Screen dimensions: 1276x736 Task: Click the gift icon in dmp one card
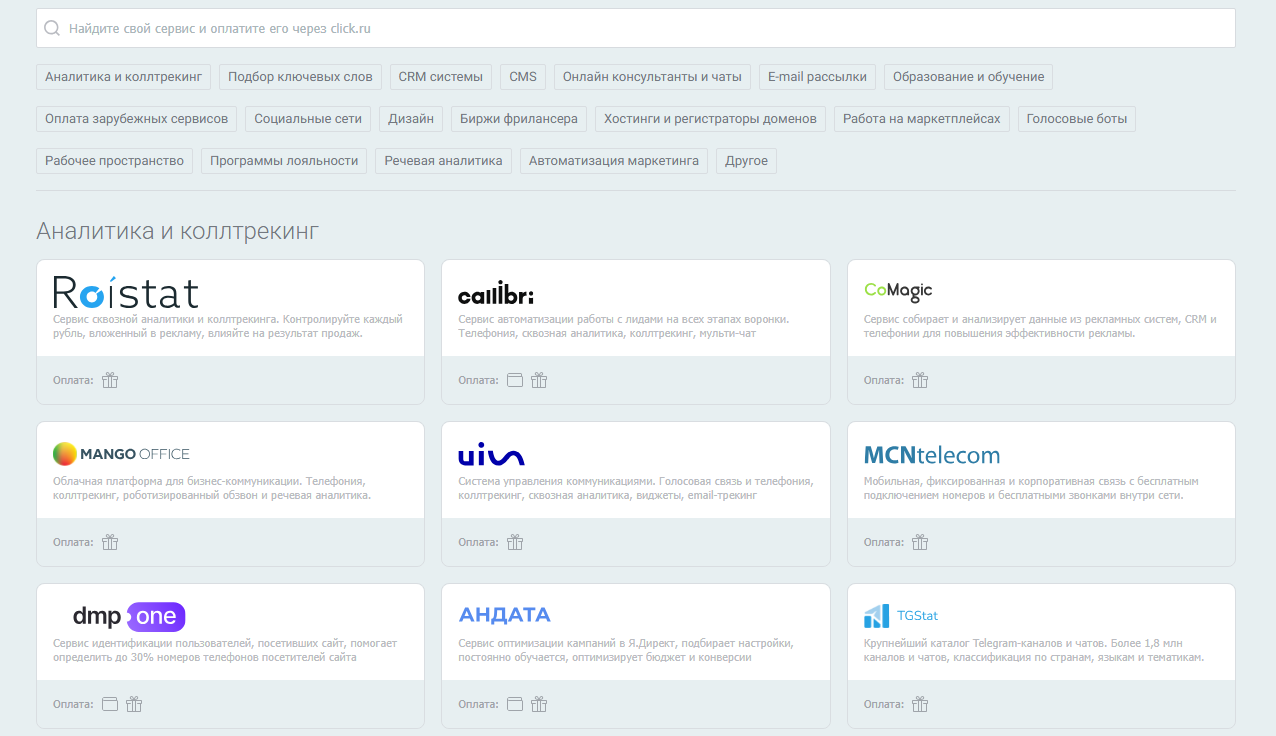[134, 704]
